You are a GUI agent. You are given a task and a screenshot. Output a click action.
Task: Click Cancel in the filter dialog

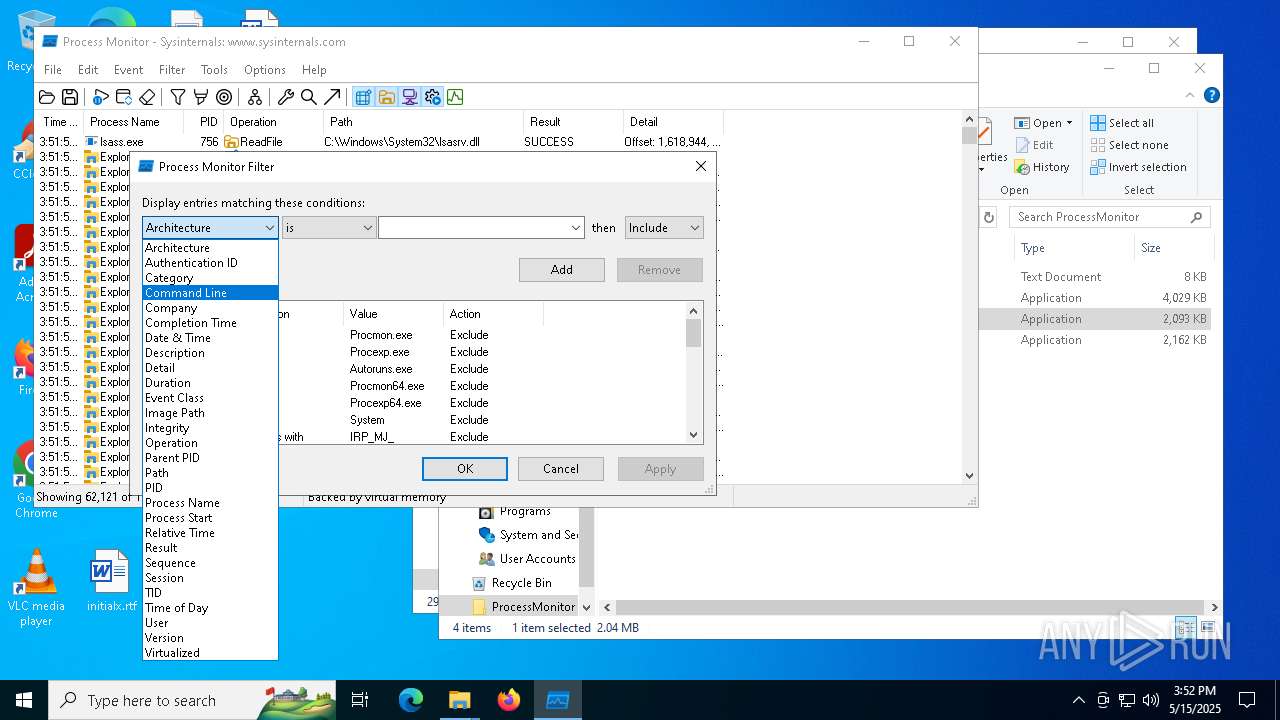coord(561,469)
